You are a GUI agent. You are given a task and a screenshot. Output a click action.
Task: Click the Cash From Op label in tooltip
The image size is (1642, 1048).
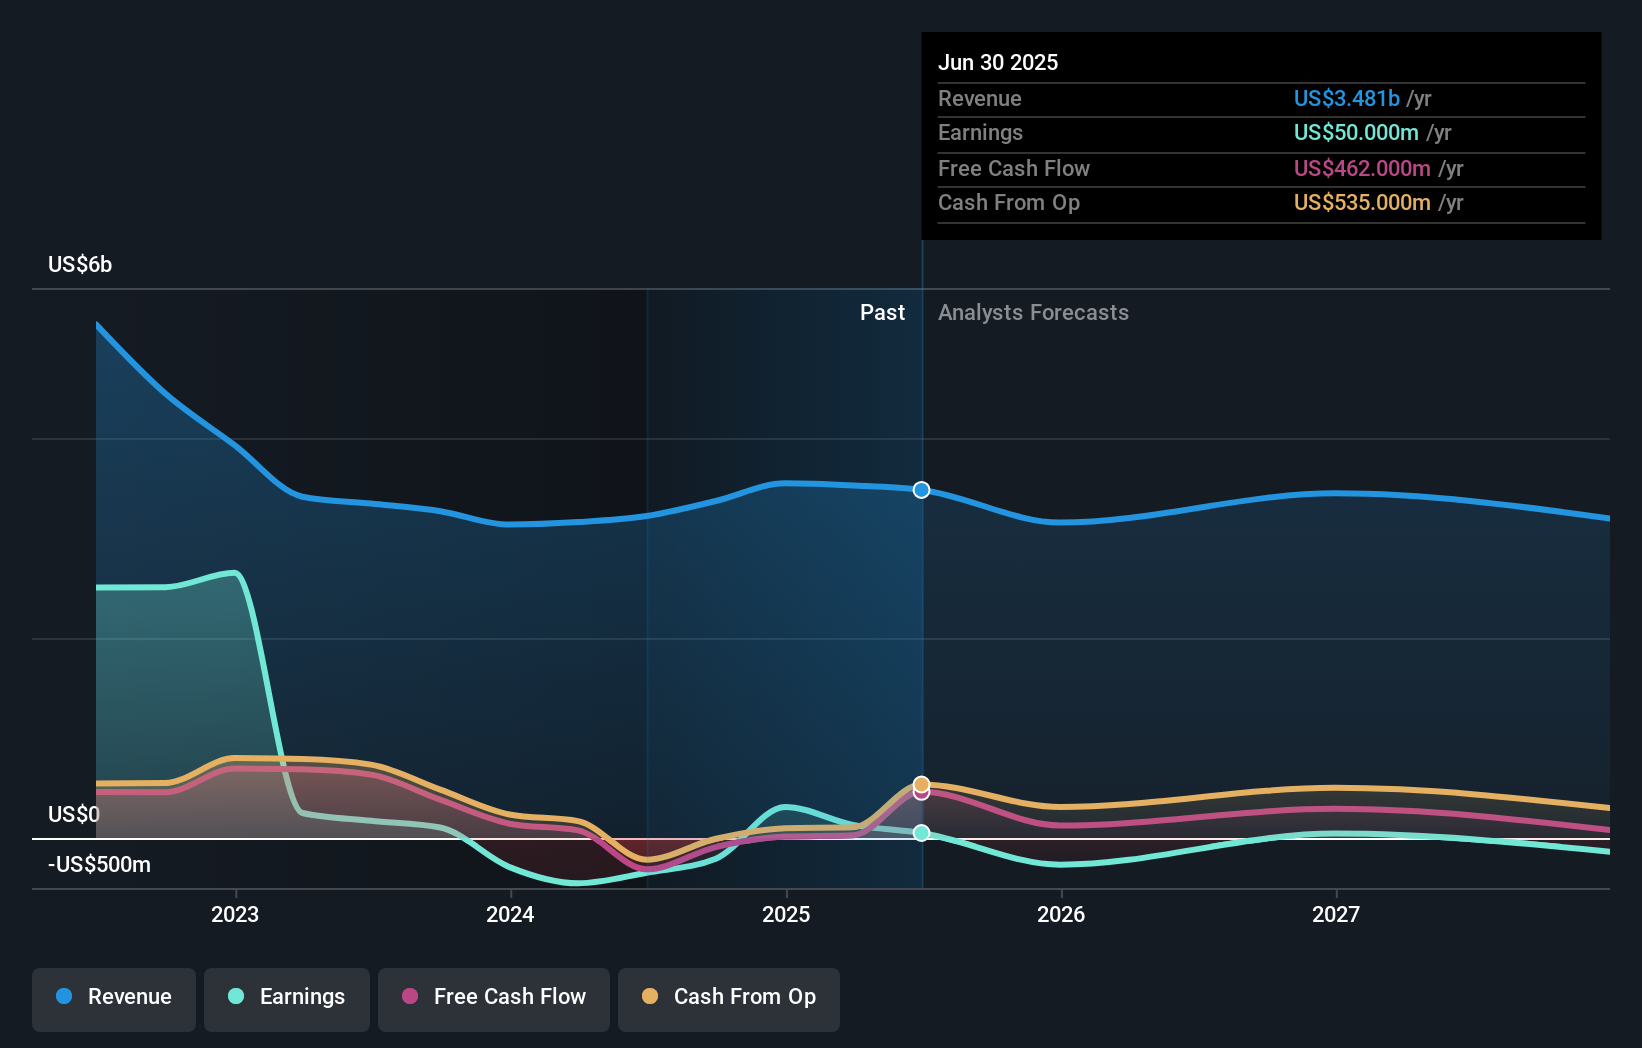point(1009,202)
